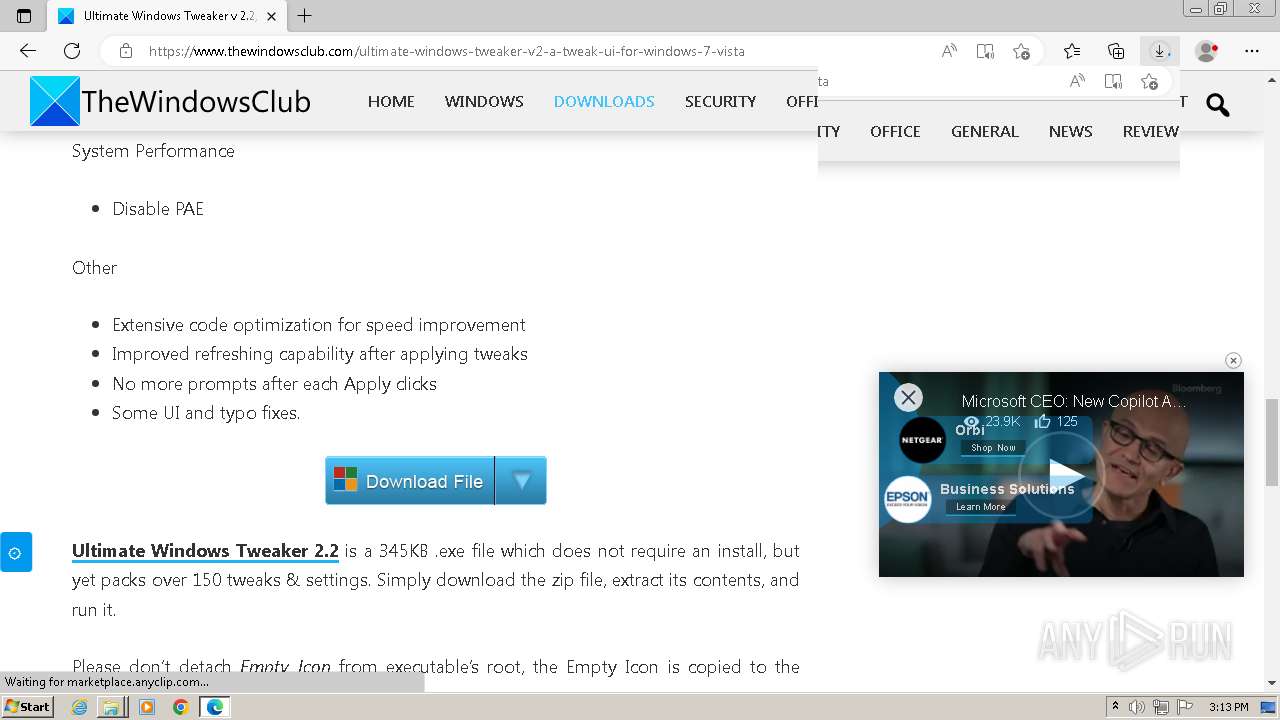The width and height of the screenshot is (1280, 720).
Task: Open the GENERAL menu item
Action: click(x=985, y=131)
